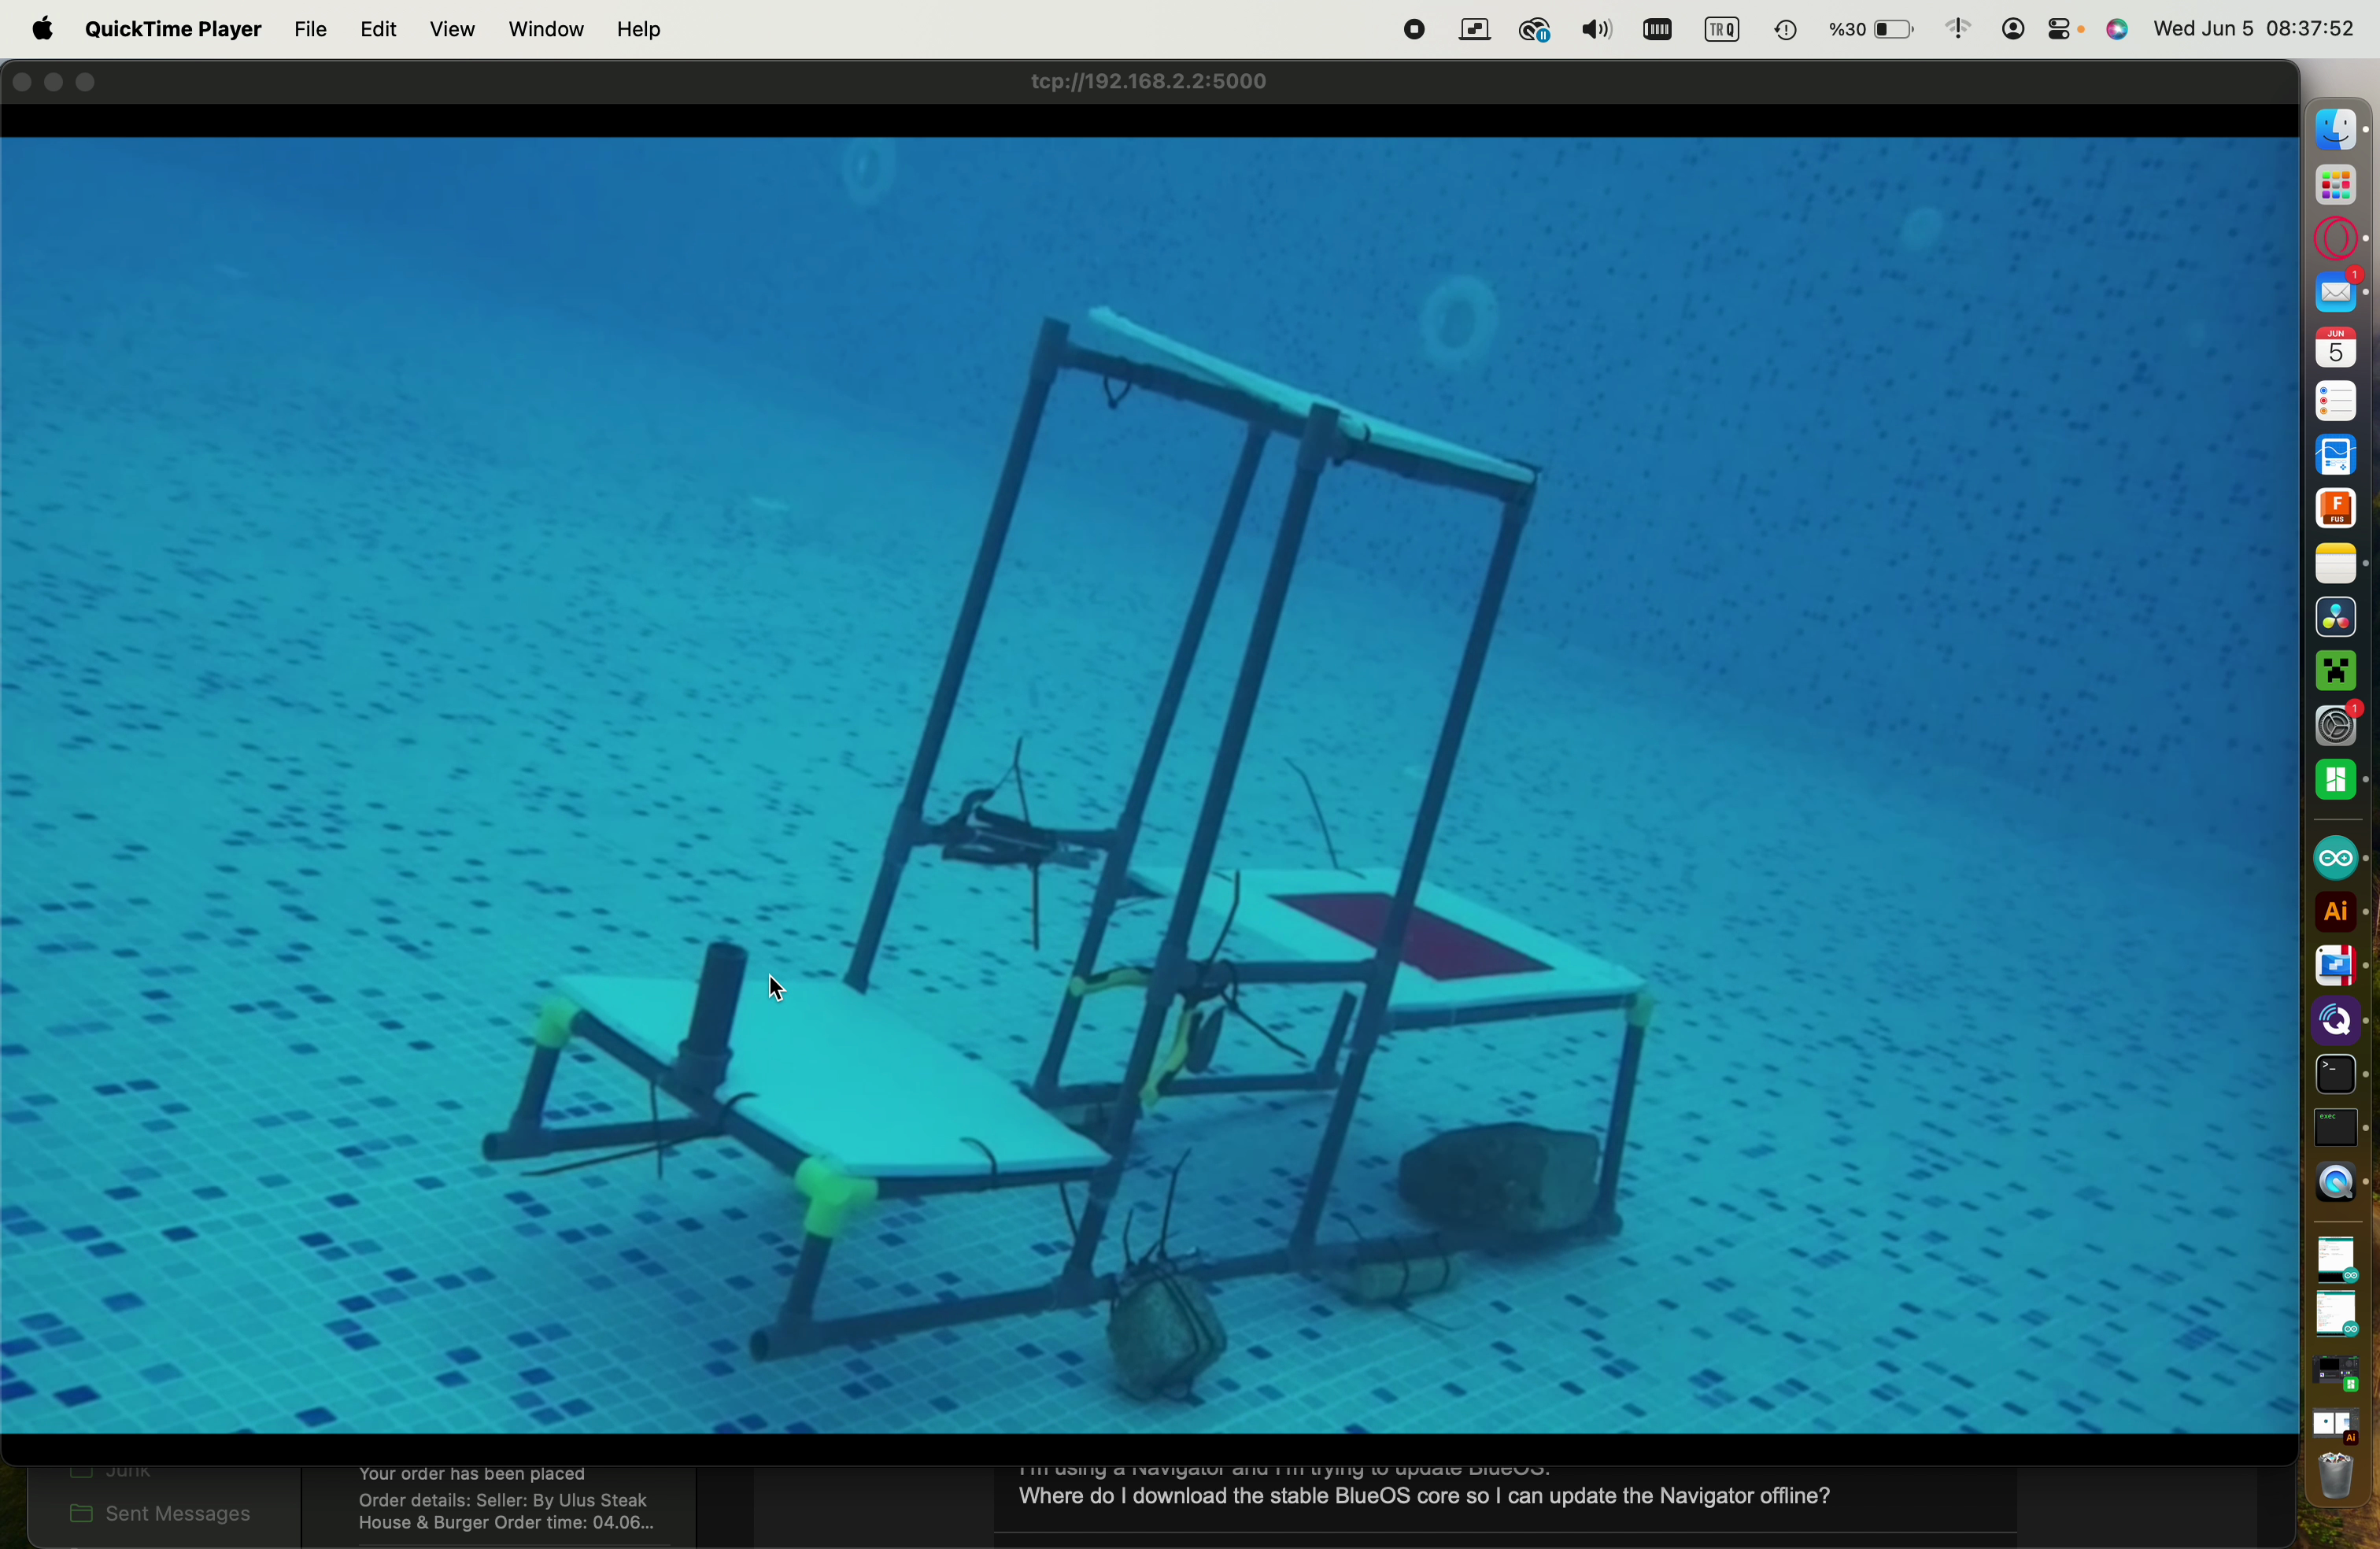Open Arduino IDE from the dock
Image resolution: width=2380 pixels, height=1549 pixels.
coord(2337,859)
